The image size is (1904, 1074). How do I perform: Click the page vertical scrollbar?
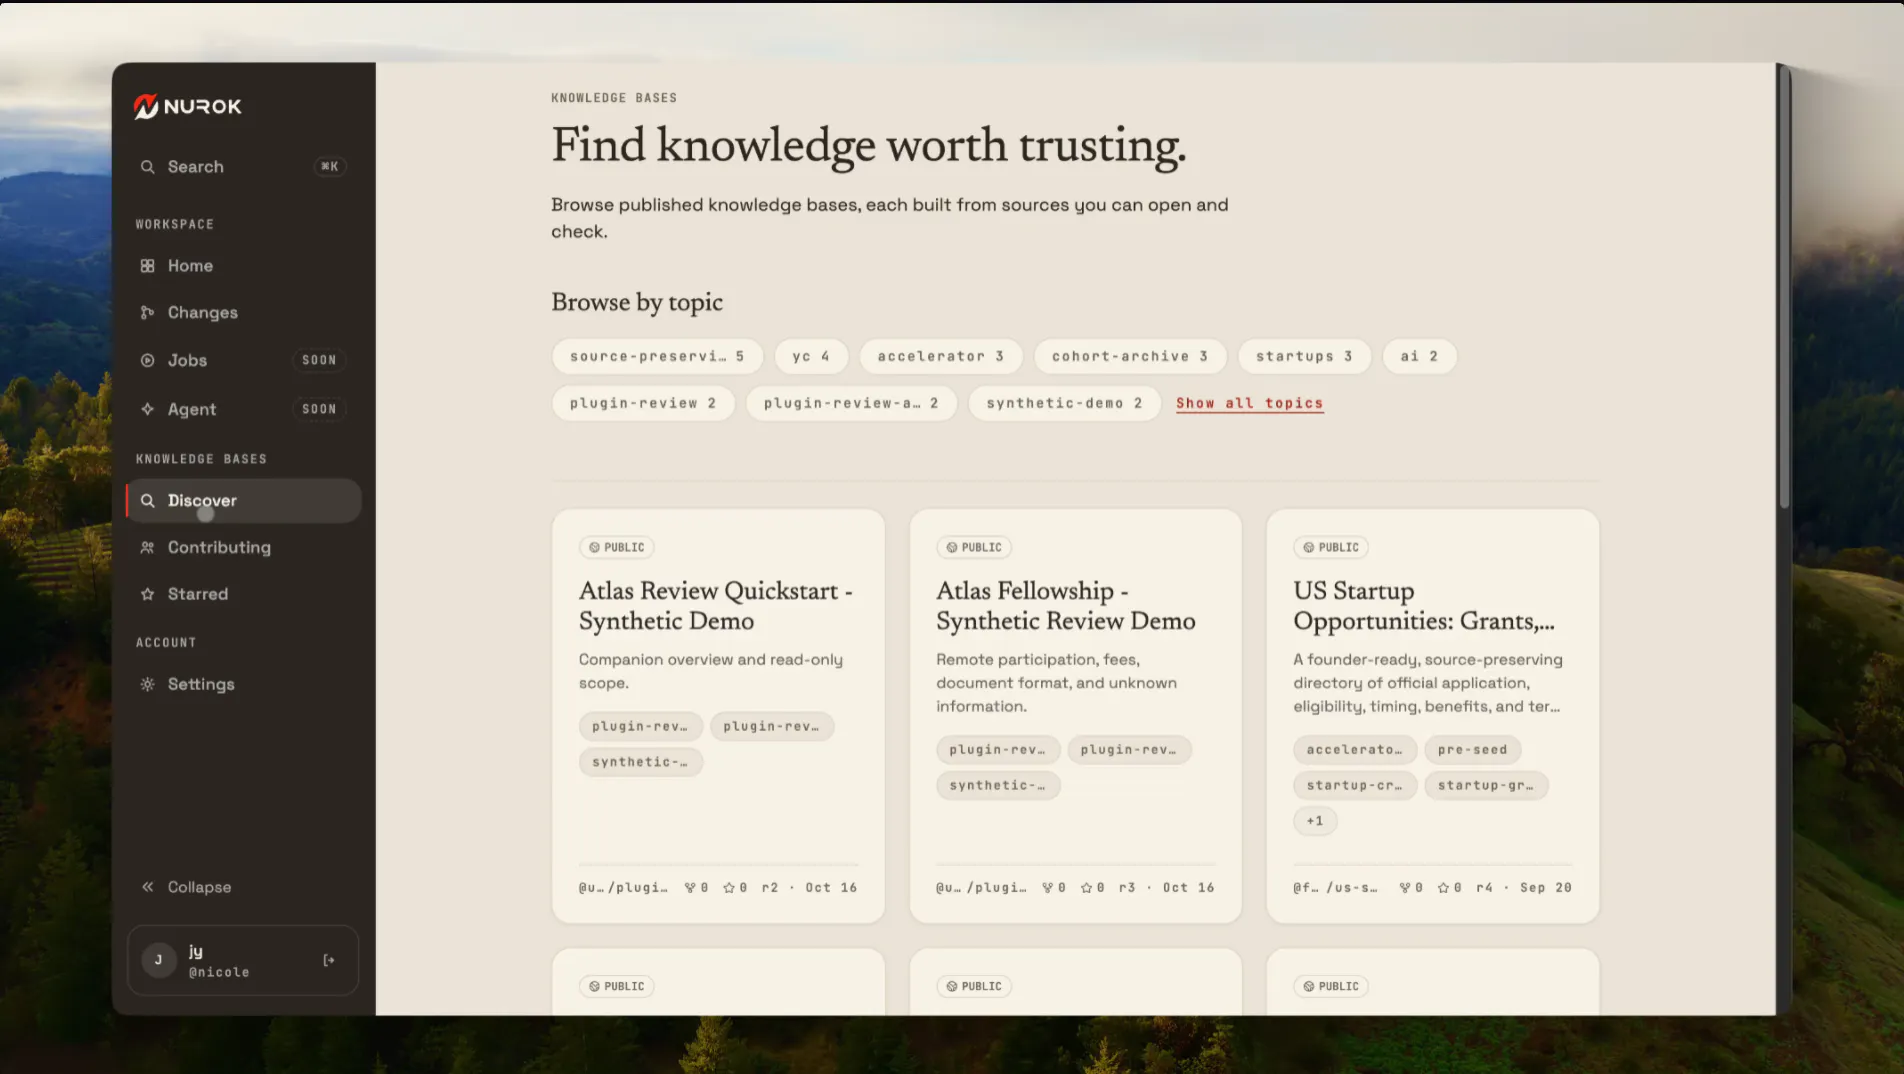point(1783,288)
